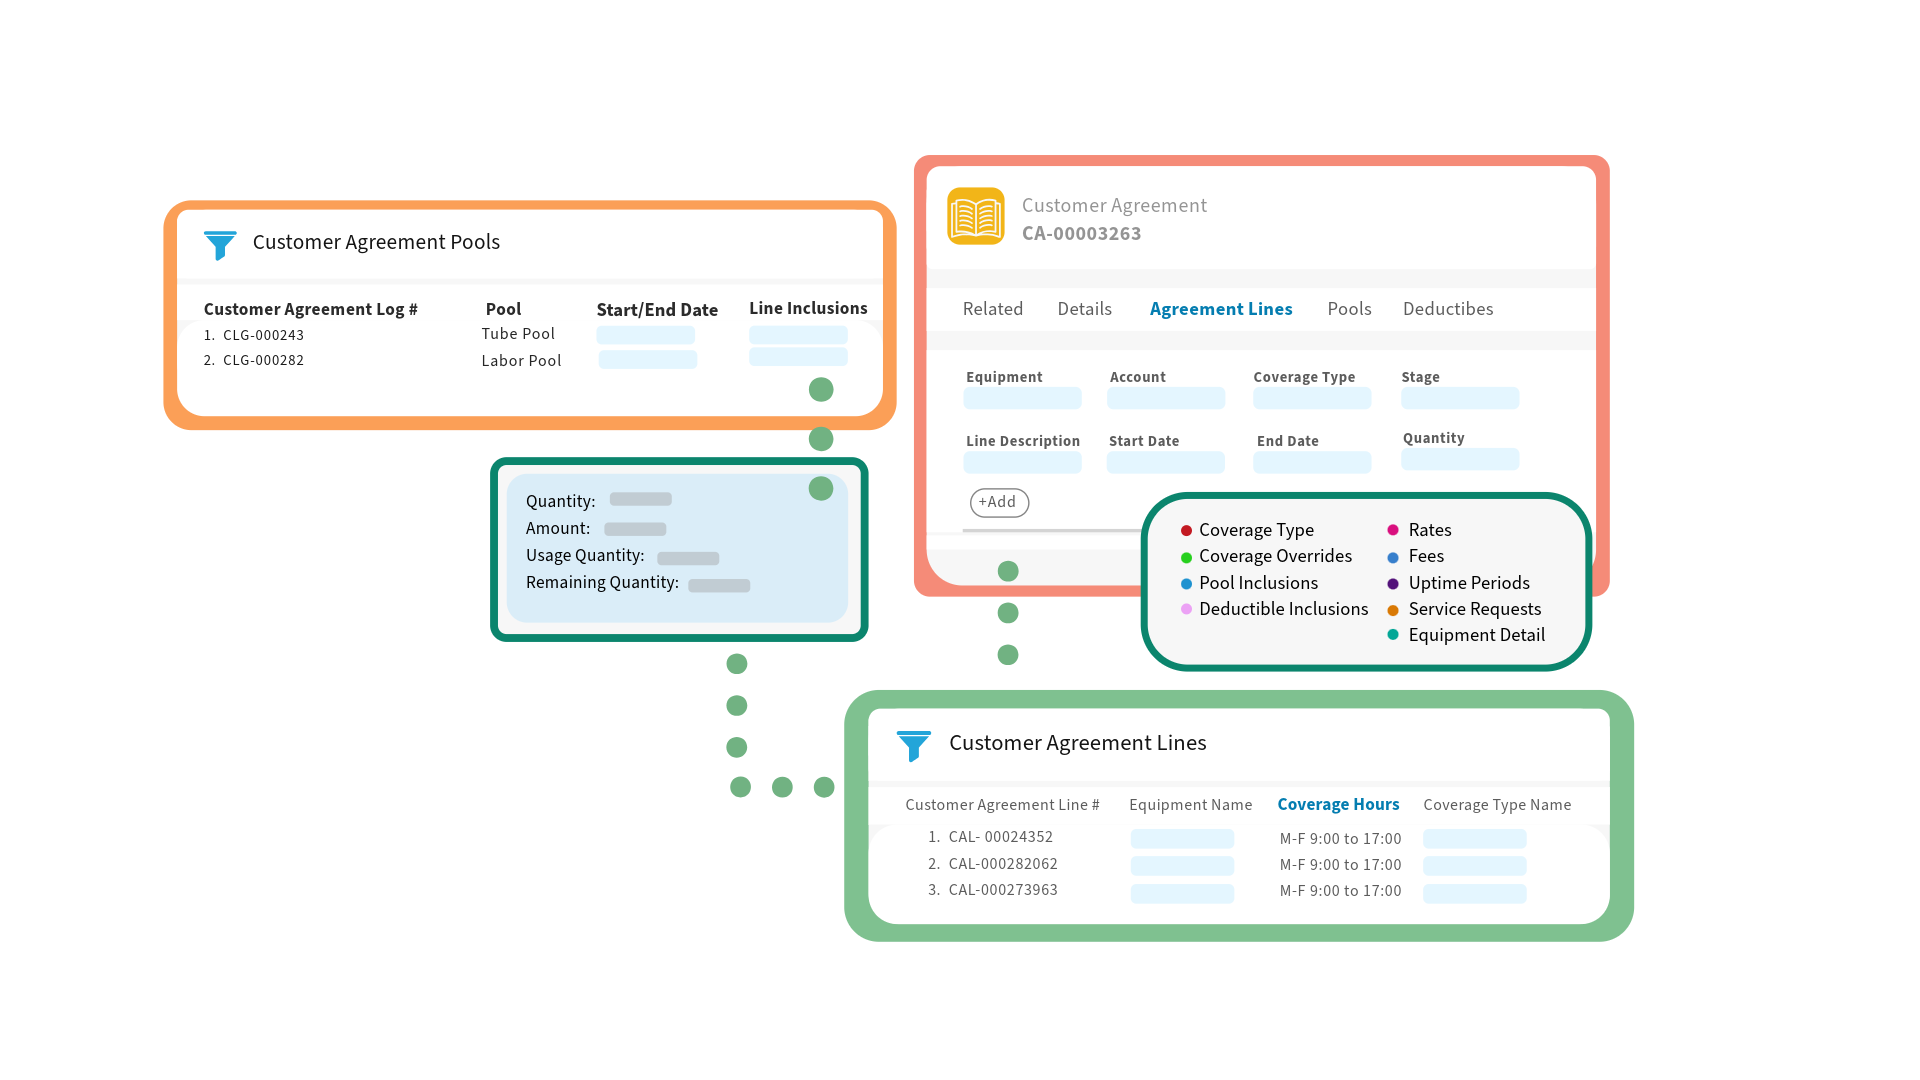Click the blue Pool Inclusions legend dot
The image size is (1920, 1080).
[1186, 584]
